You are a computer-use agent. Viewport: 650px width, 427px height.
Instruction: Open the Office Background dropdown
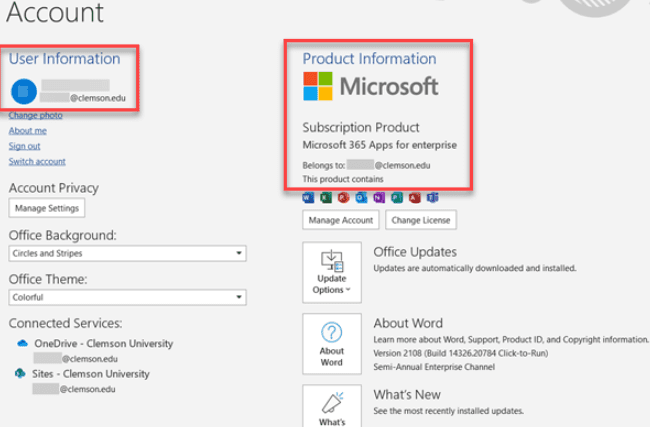tap(127, 254)
